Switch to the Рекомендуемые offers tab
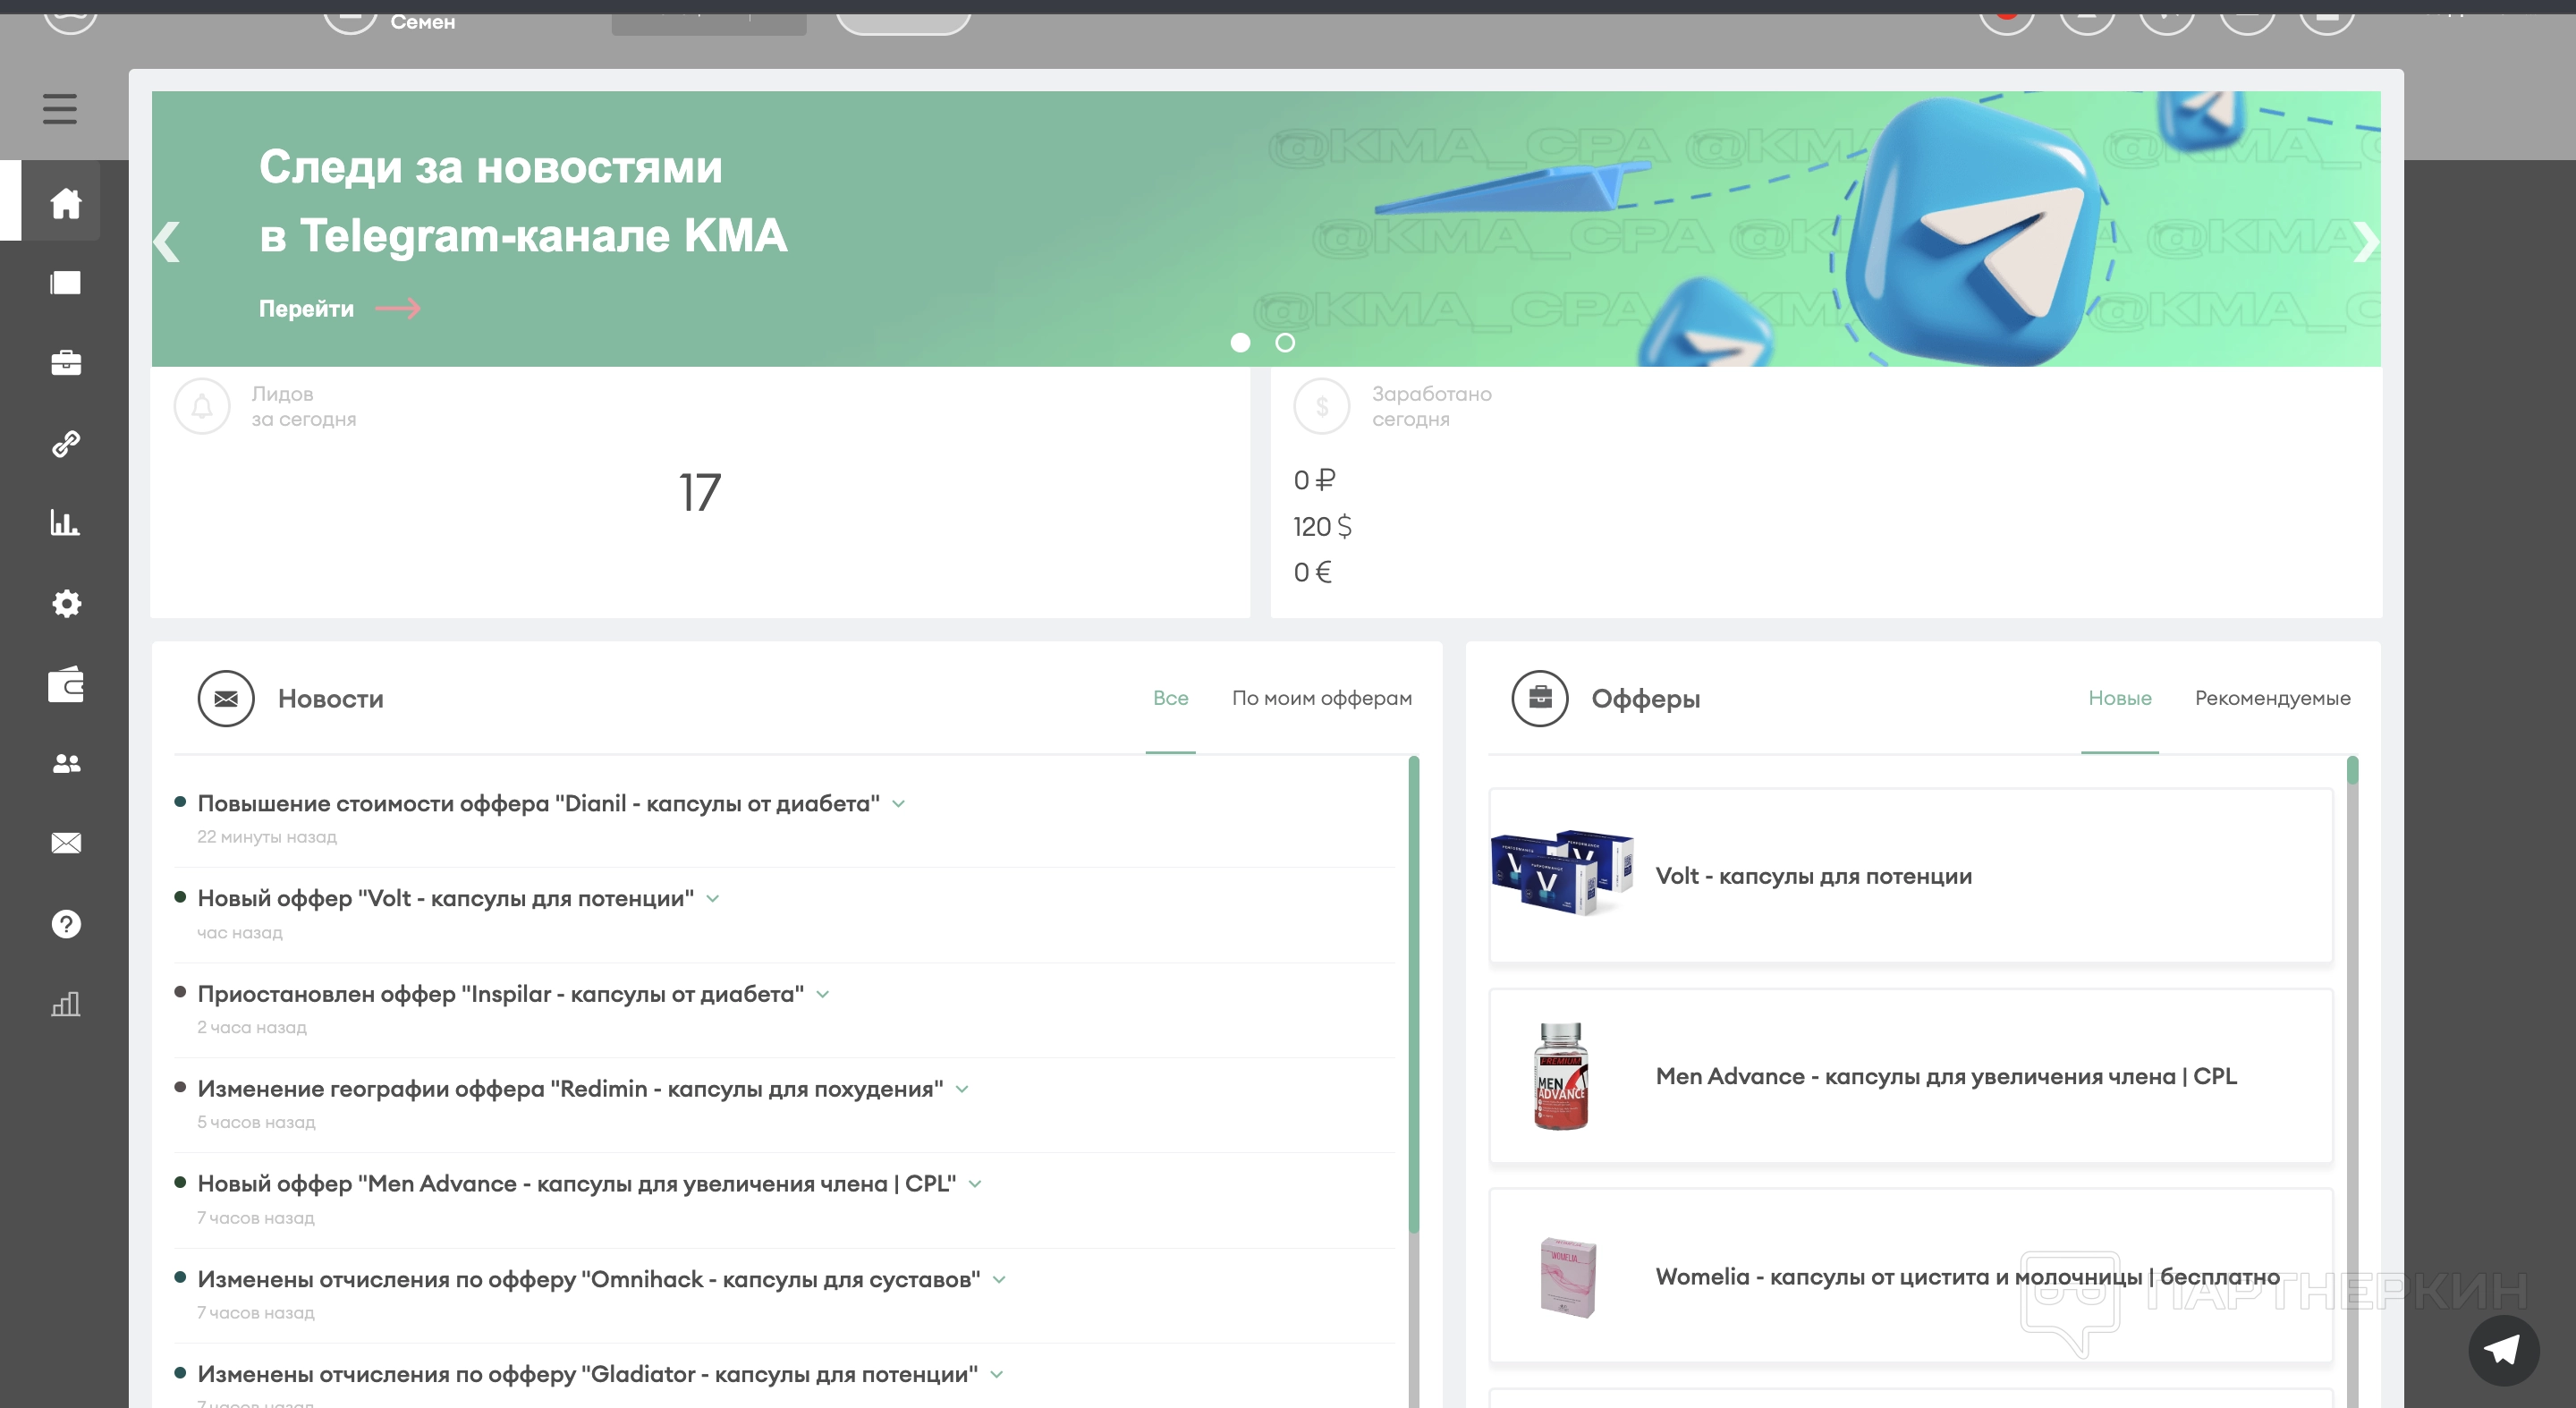The height and width of the screenshot is (1408, 2576). coord(2272,698)
